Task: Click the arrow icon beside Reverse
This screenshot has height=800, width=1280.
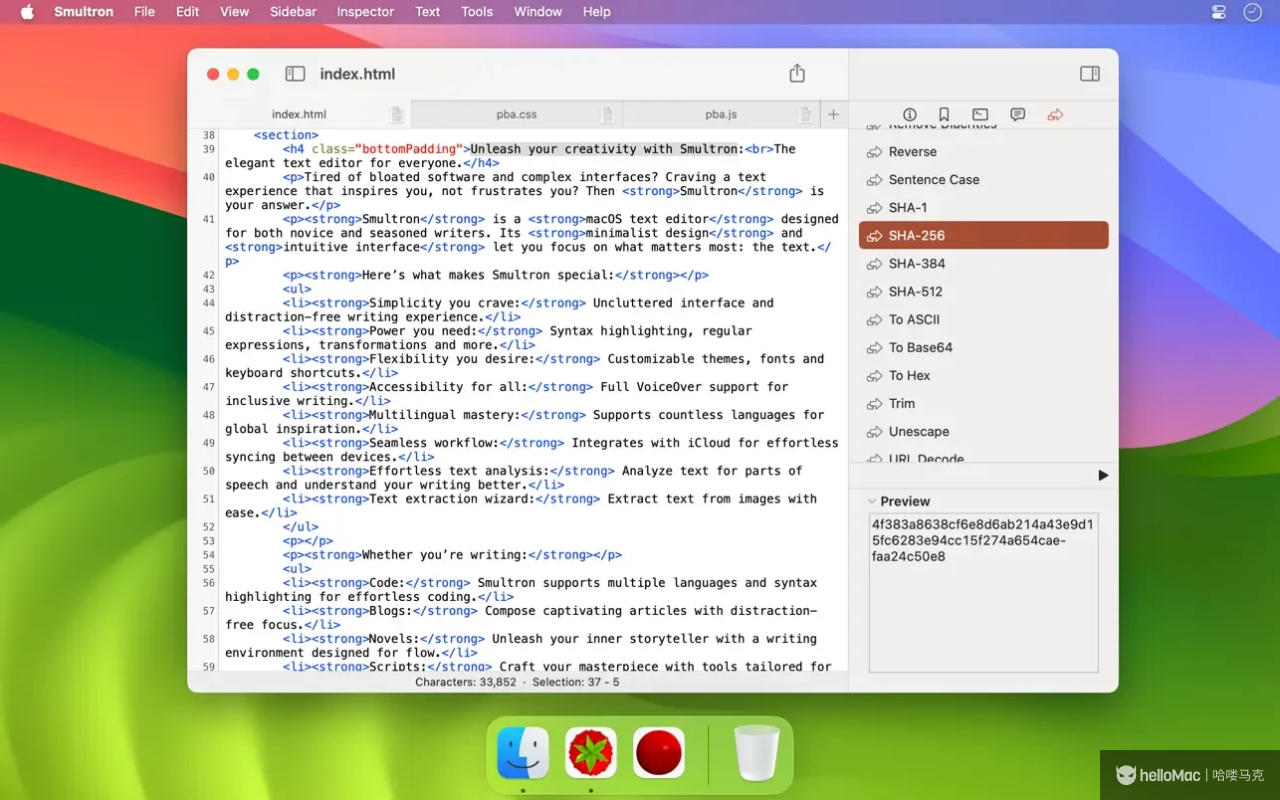Action: pyautogui.click(x=874, y=152)
